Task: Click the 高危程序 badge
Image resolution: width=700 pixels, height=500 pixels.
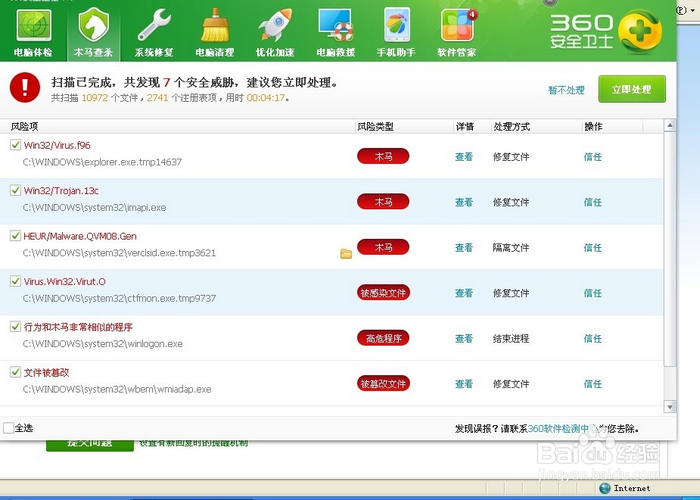Action: pyautogui.click(x=383, y=338)
